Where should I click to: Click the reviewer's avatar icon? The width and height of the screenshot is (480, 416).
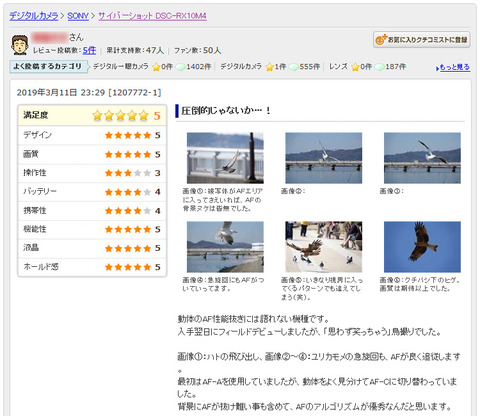20,44
